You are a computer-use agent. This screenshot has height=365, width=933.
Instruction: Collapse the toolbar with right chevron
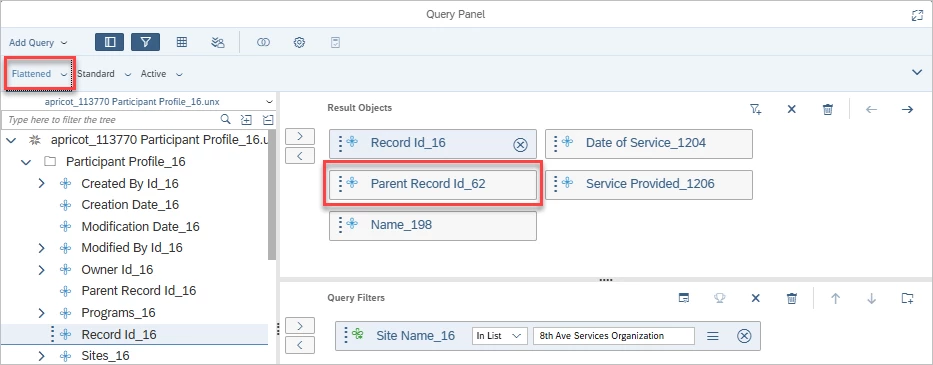pyautogui.click(x=917, y=72)
